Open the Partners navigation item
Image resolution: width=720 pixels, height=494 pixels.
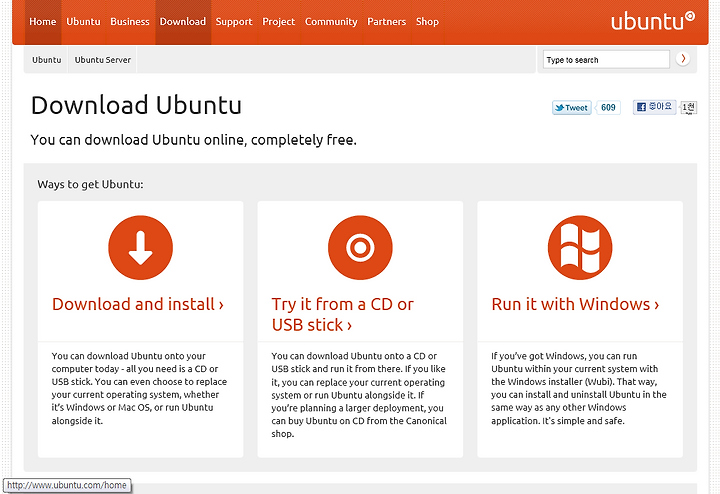387,22
